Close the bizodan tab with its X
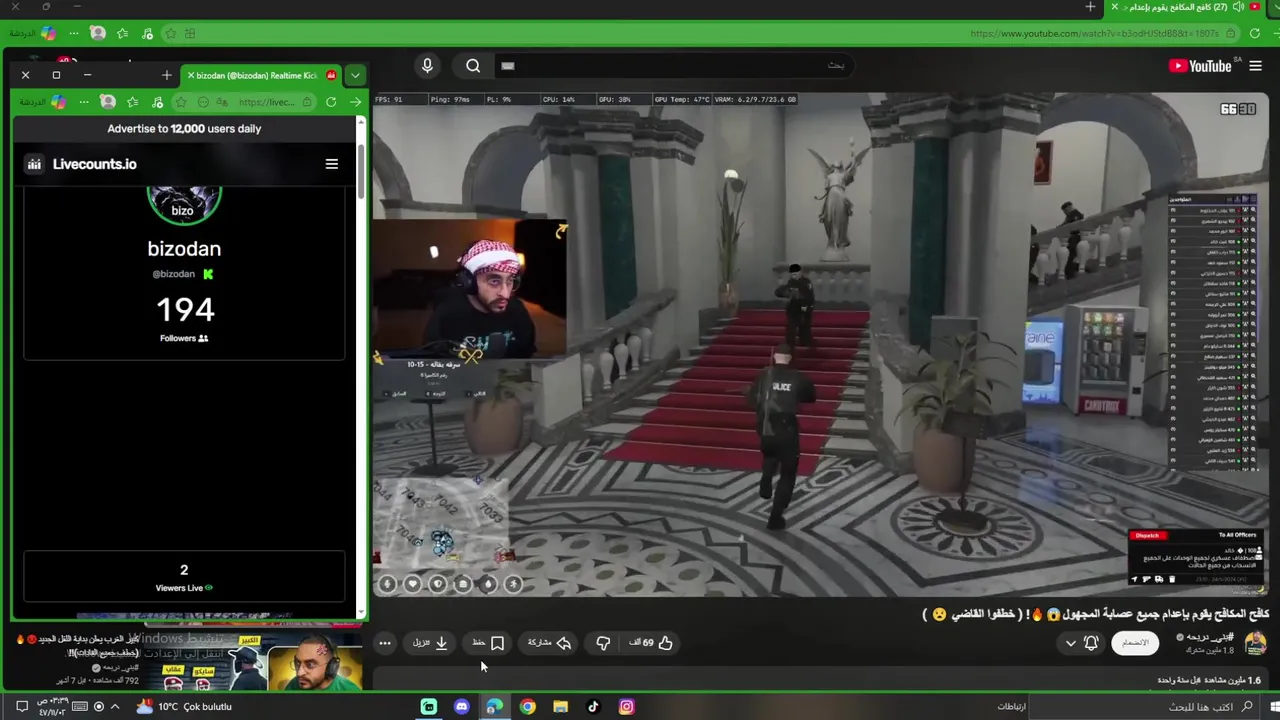The width and height of the screenshot is (1280, 720). (191, 75)
